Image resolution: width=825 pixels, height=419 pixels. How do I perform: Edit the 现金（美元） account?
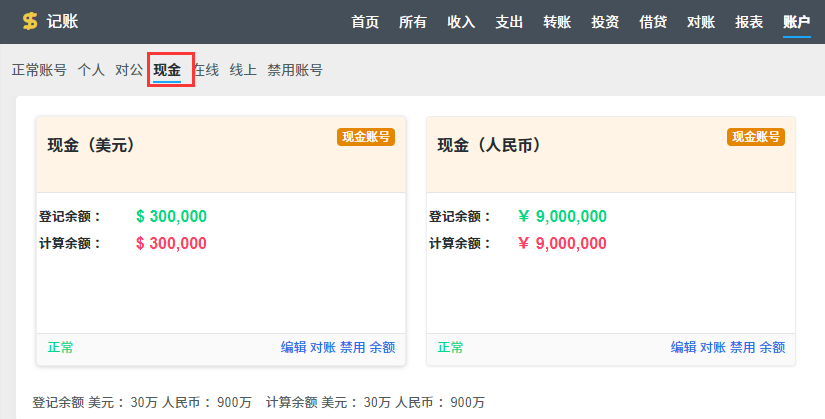coord(293,347)
